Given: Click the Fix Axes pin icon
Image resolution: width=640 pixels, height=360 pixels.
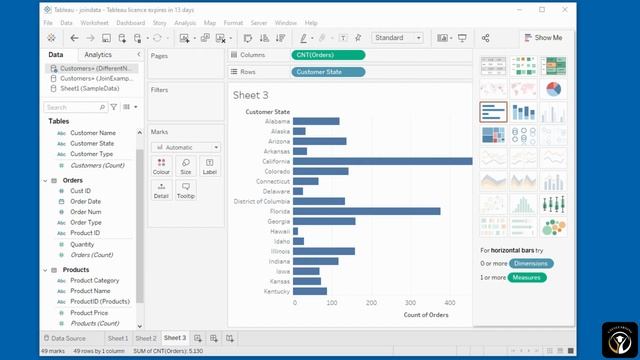Looking at the screenshot, I should (358, 38).
